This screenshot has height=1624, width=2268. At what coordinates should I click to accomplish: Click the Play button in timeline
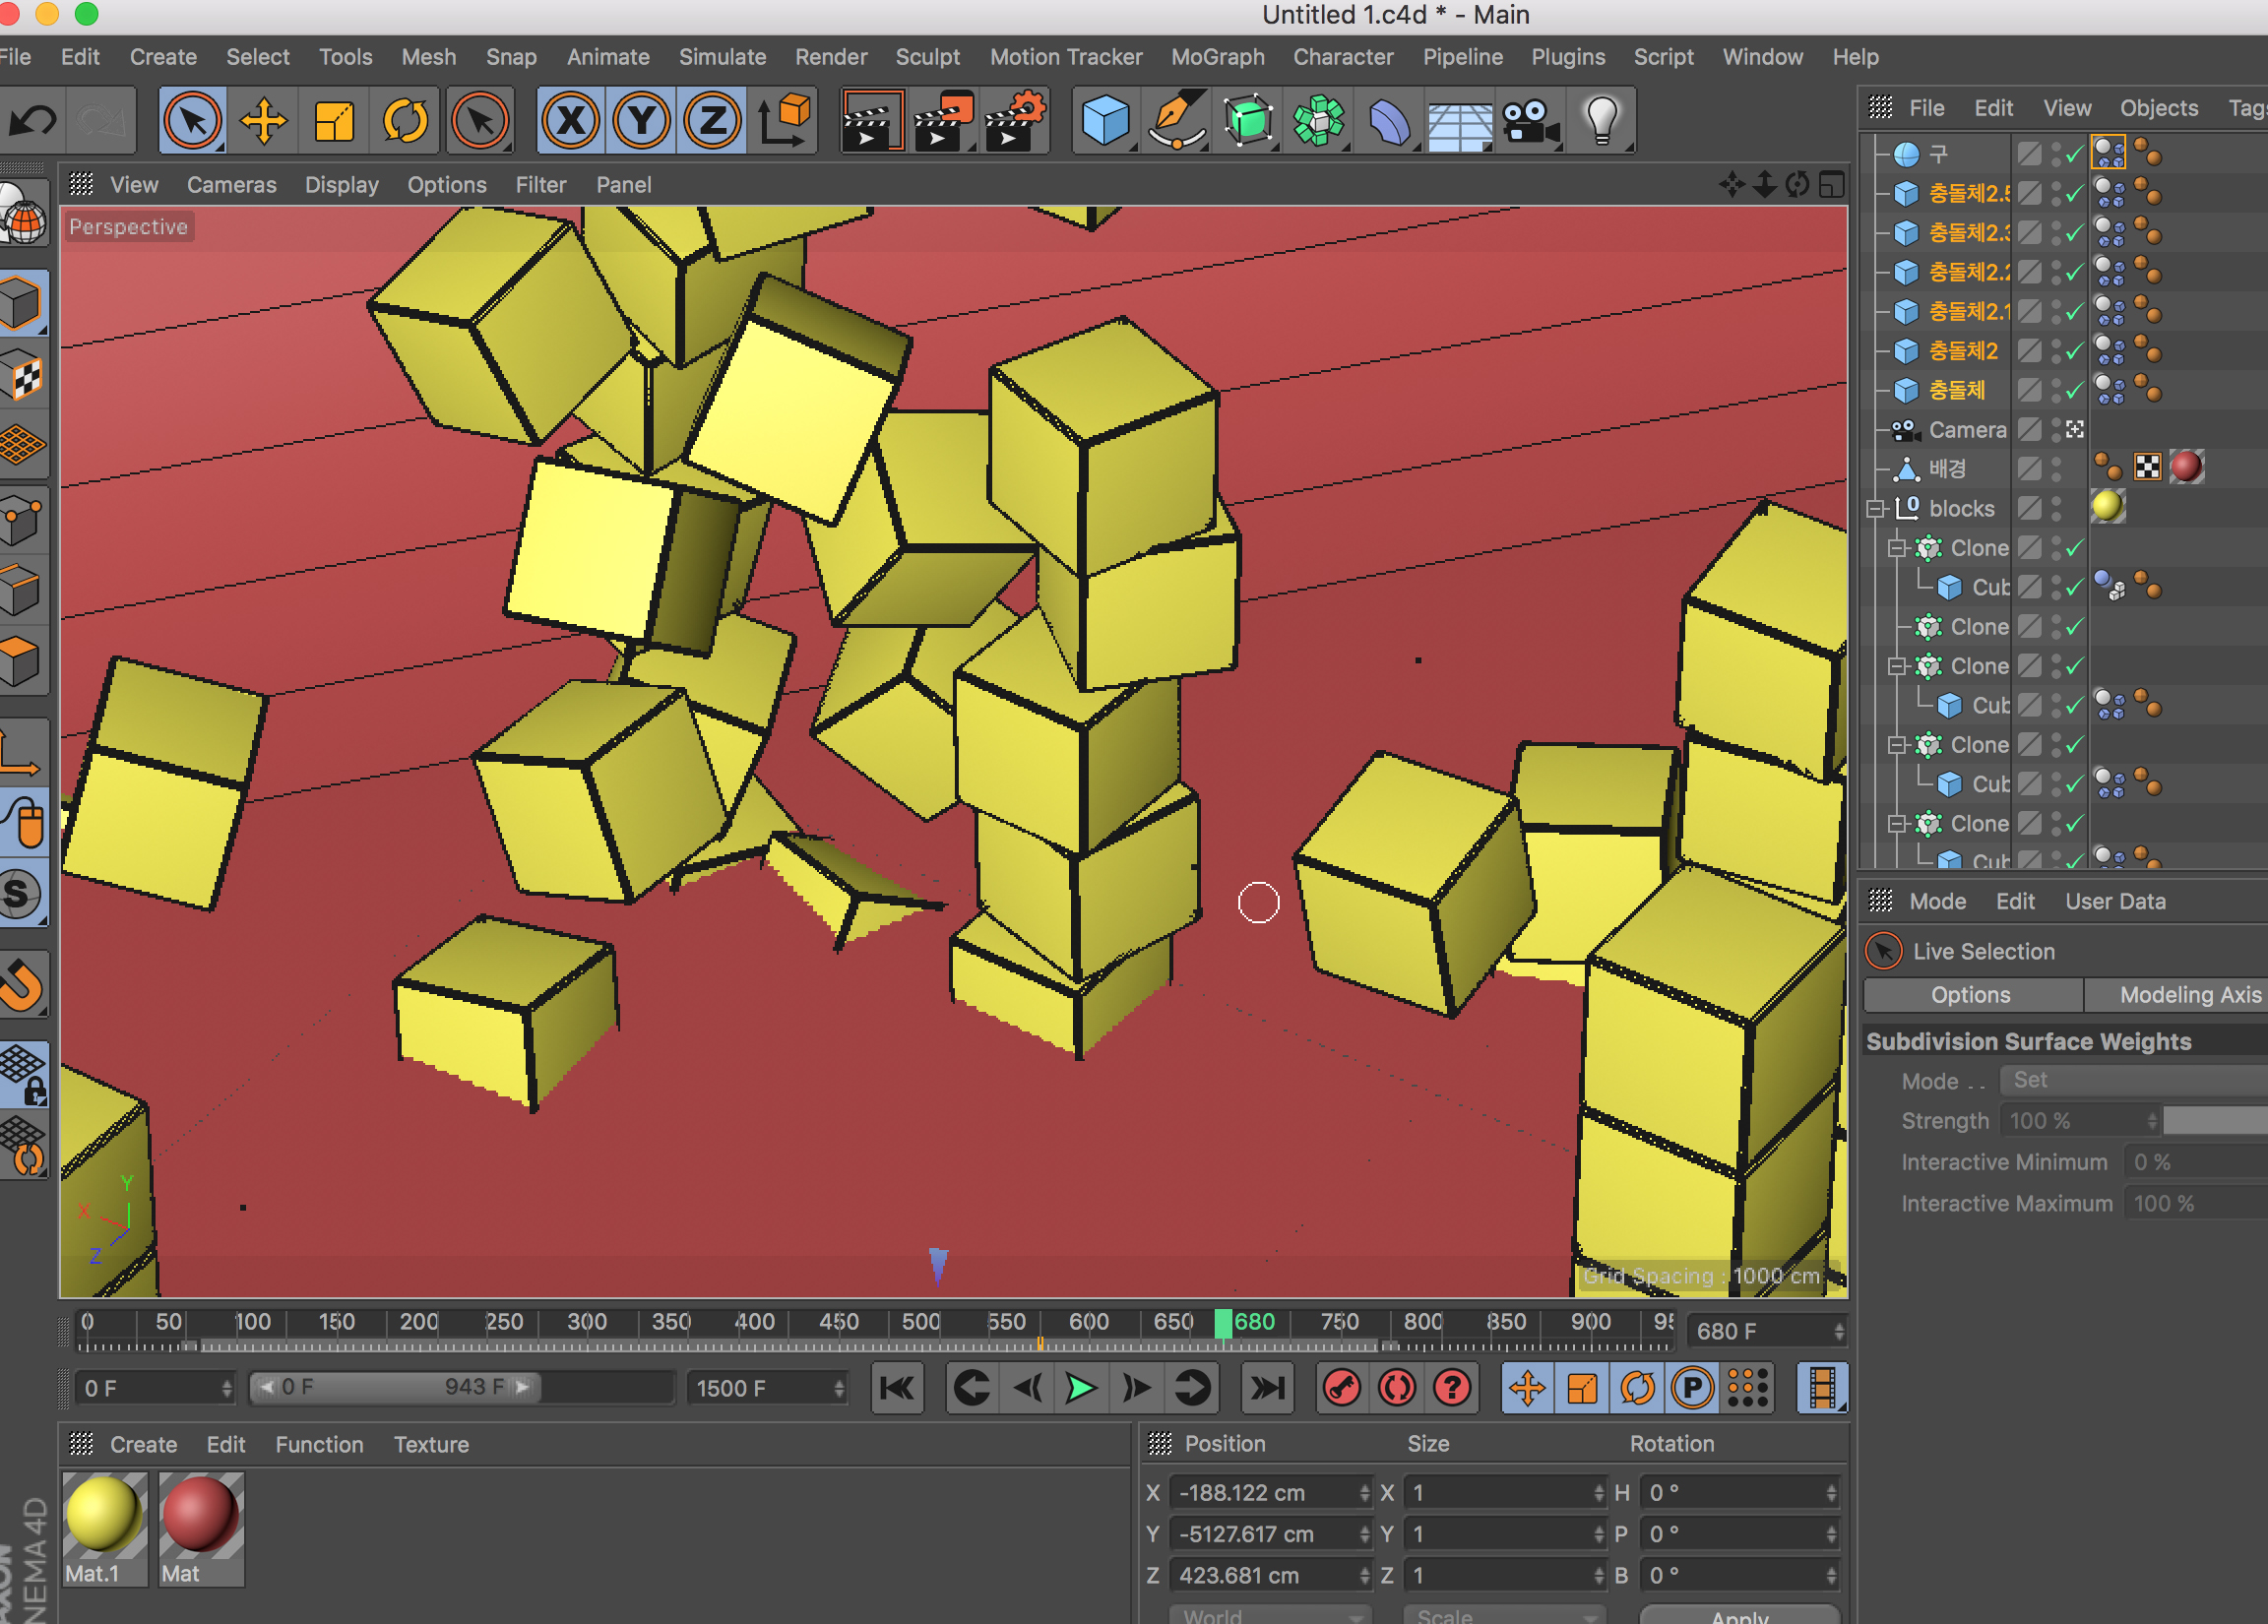[1080, 1390]
